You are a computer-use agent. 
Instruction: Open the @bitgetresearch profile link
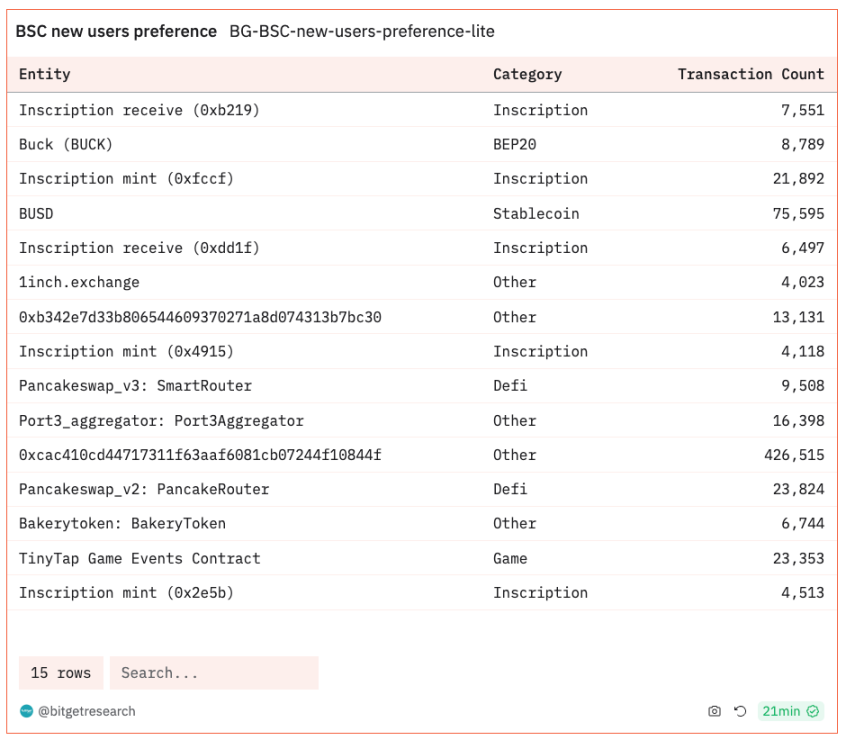(86, 711)
